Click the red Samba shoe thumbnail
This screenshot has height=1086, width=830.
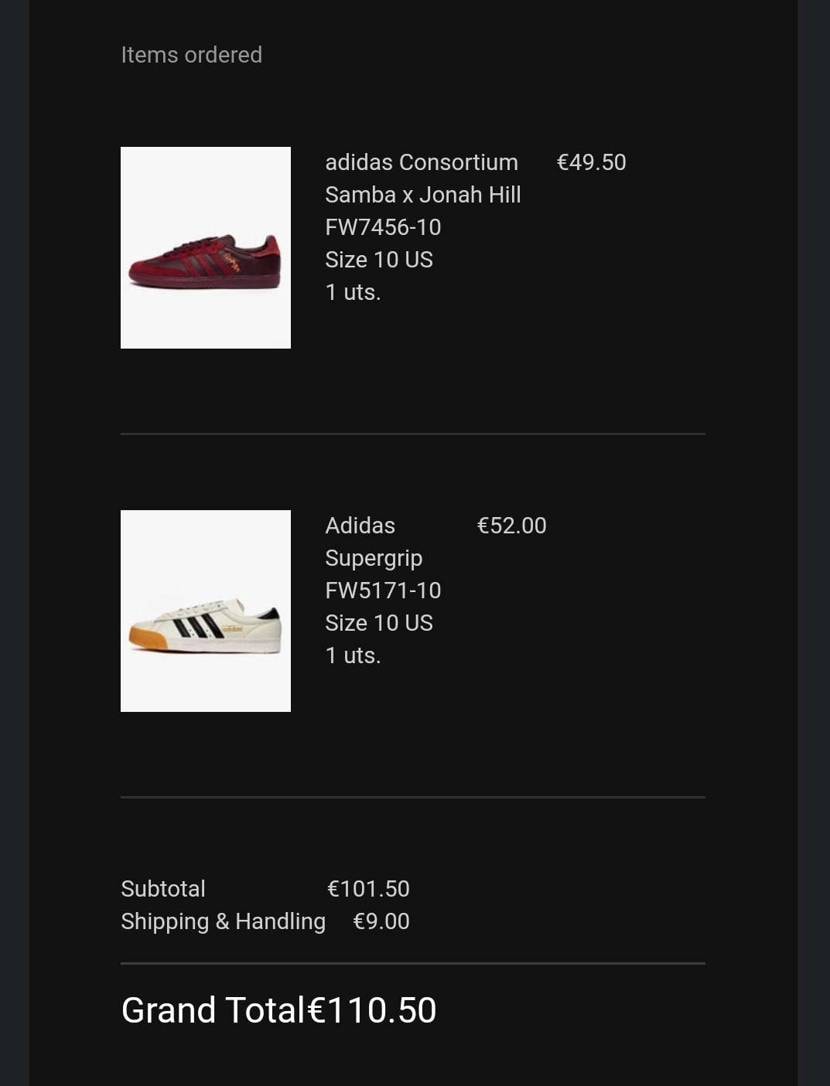(x=205, y=248)
